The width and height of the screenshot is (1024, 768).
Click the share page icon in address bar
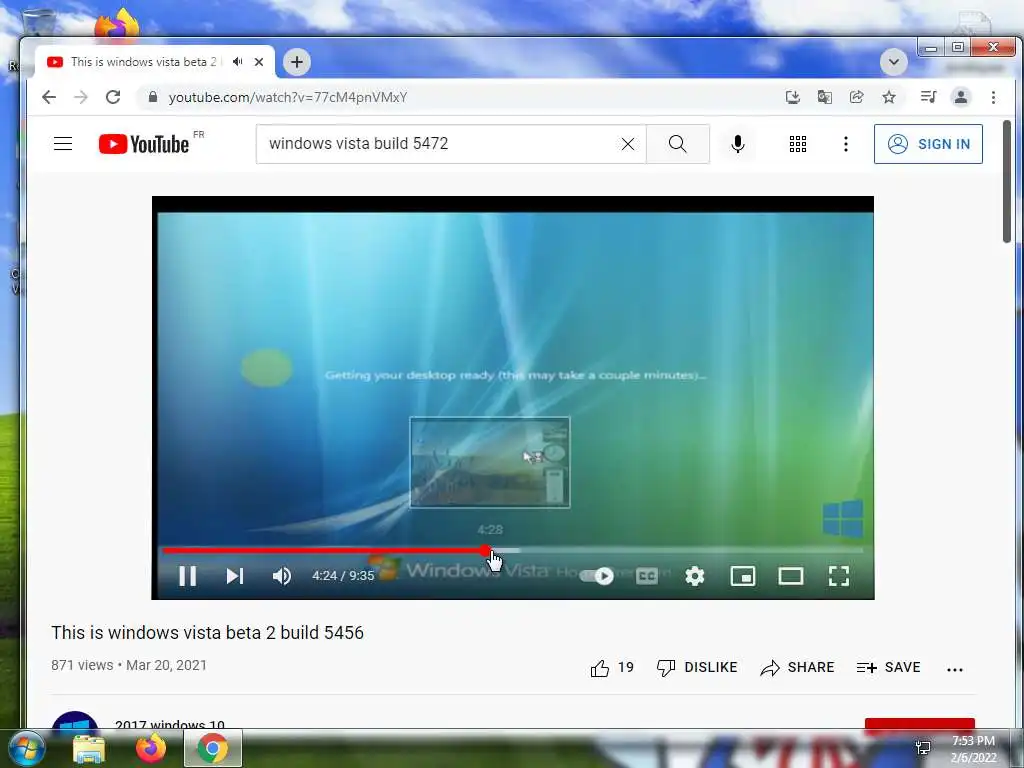tap(856, 97)
